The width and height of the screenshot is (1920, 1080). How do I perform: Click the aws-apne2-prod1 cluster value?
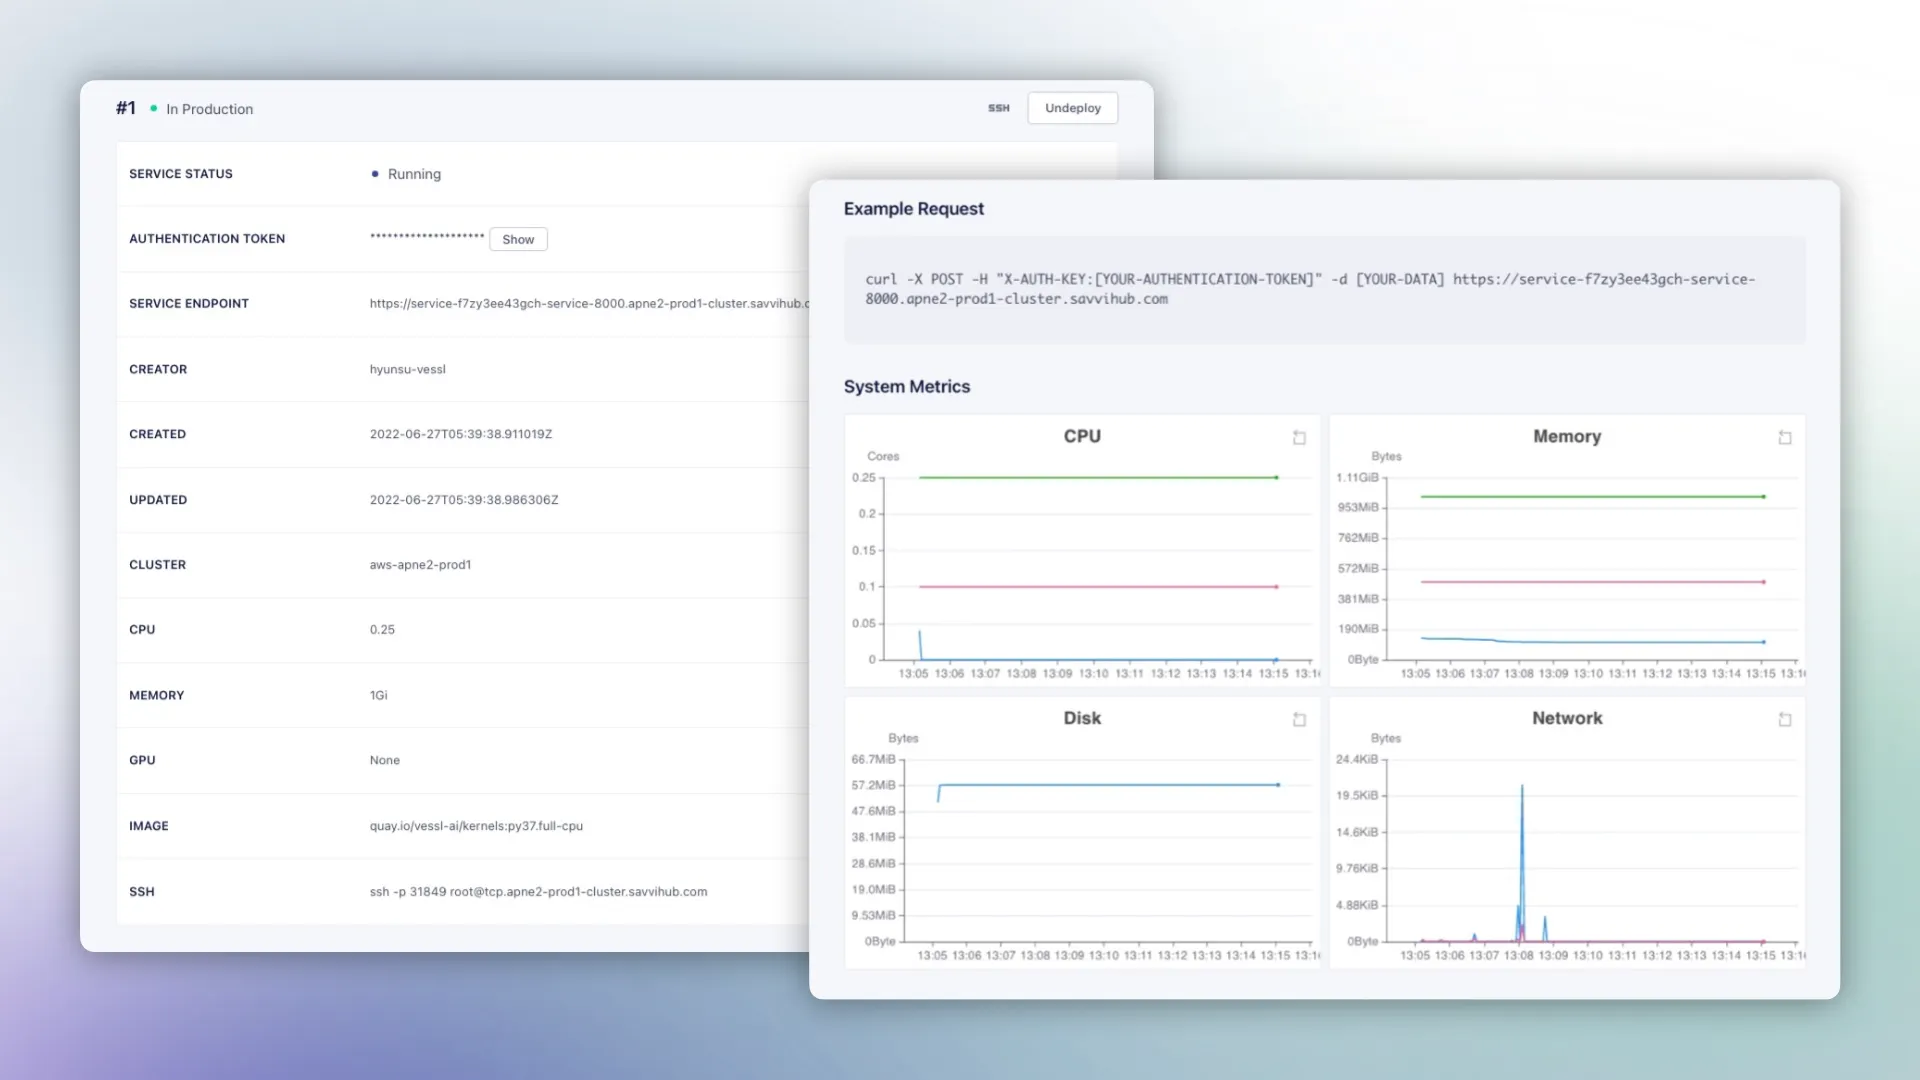(420, 565)
